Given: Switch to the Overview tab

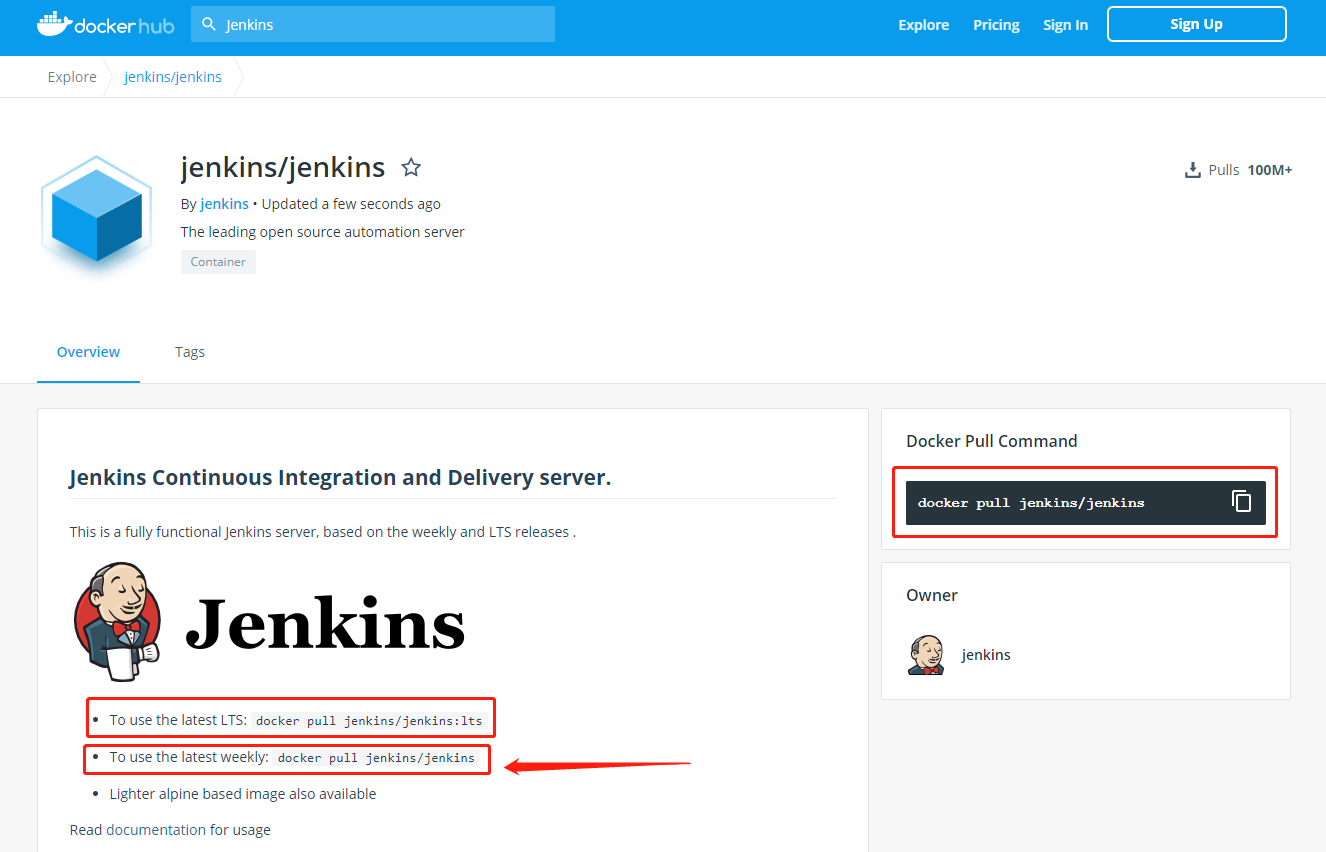Looking at the screenshot, I should tap(88, 352).
